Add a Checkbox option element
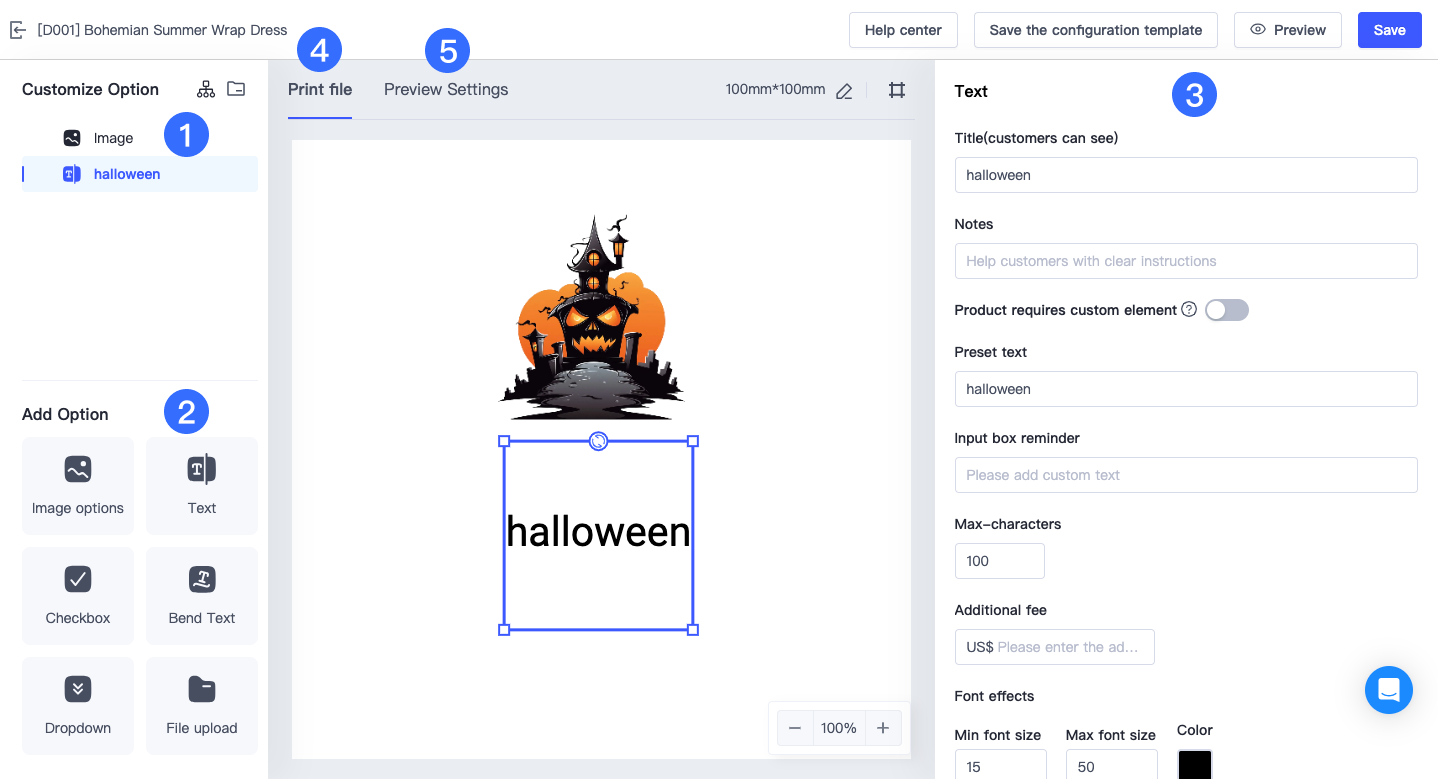 coord(77,596)
